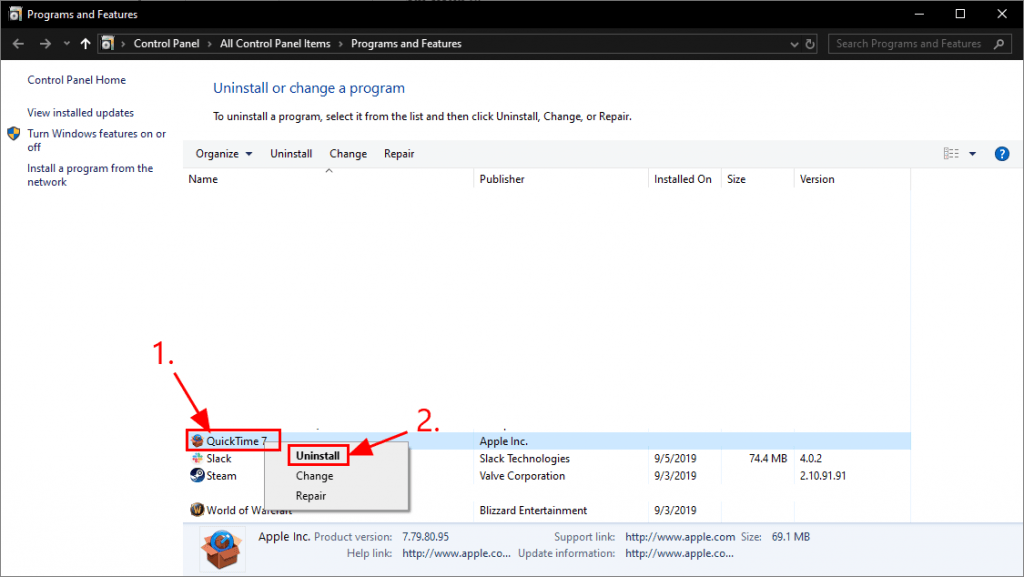Choose Repair in the context menu
The image size is (1024, 577).
pyautogui.click(x=311, y=496)
